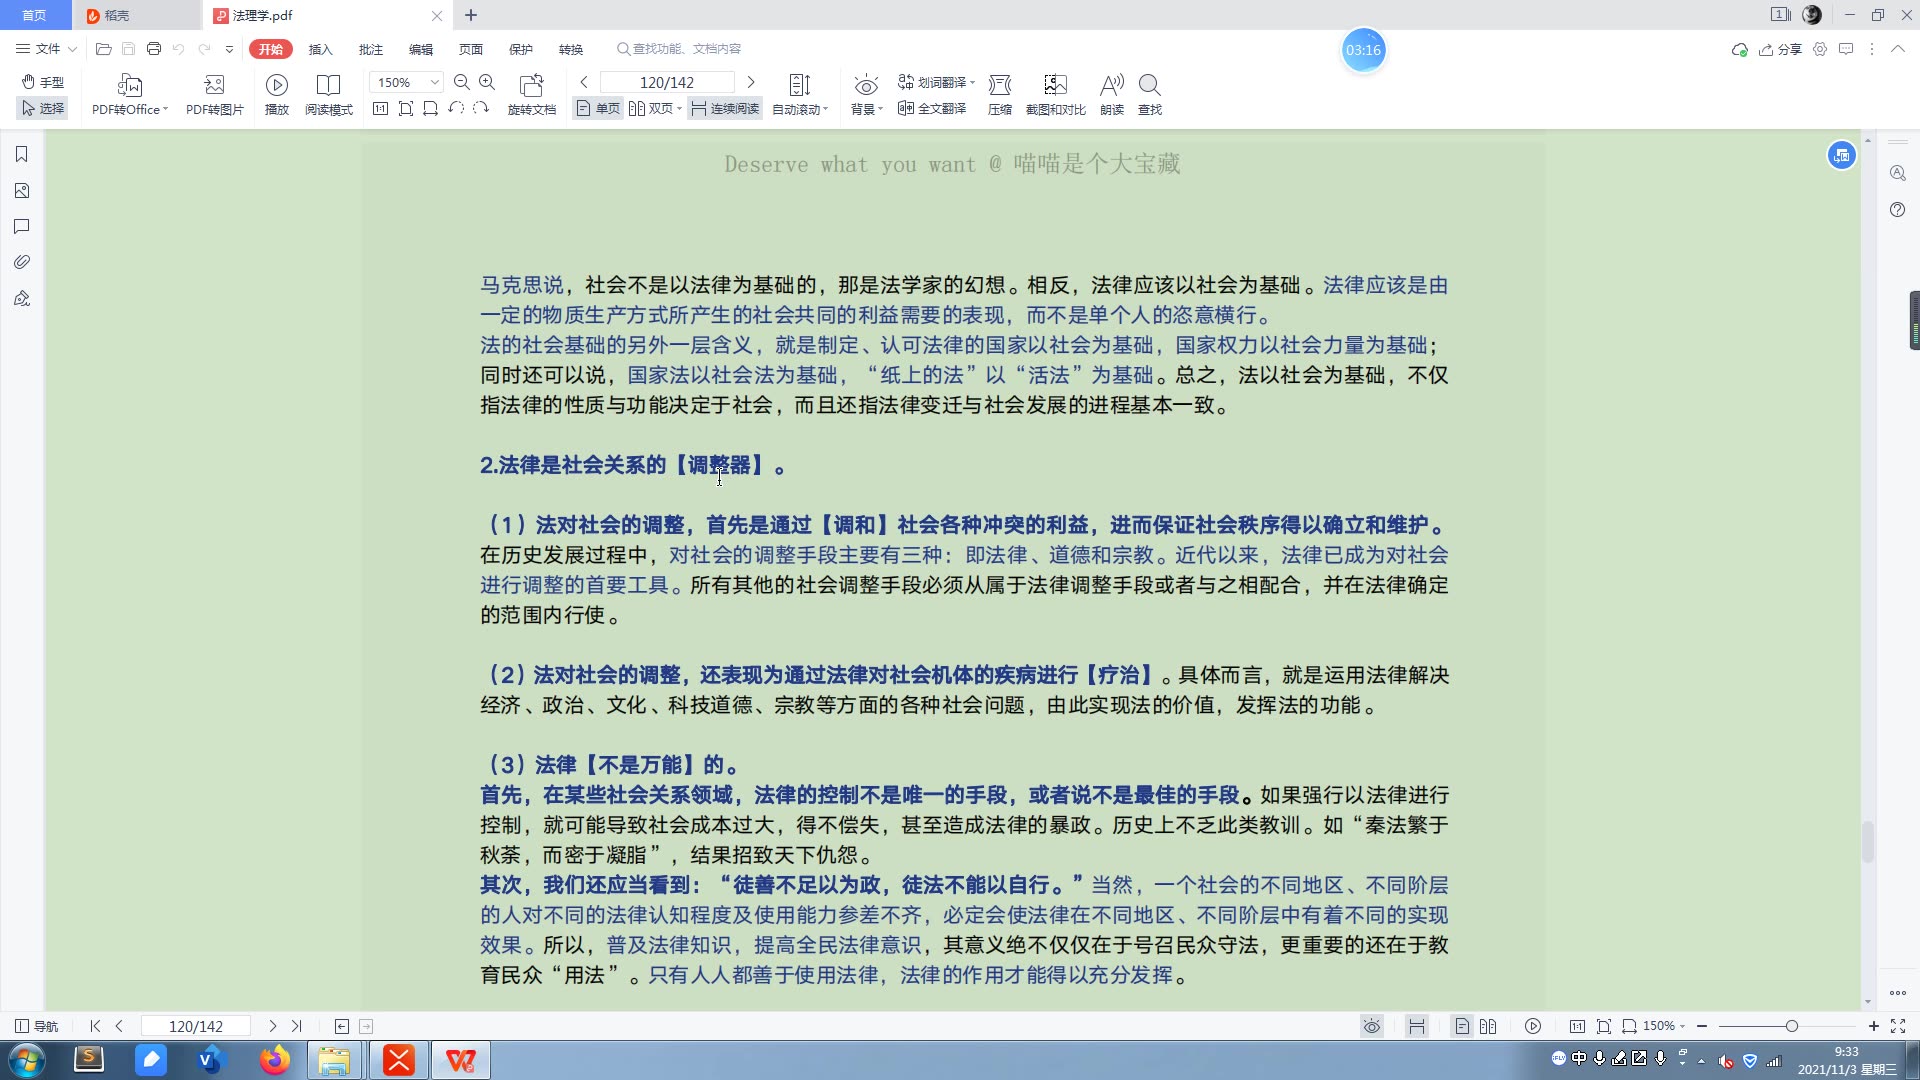The height and width of the screenshot is (1080, 1920).
Task: Convert PDF to picture (PDF转图片)
Action: pos(214,95)
